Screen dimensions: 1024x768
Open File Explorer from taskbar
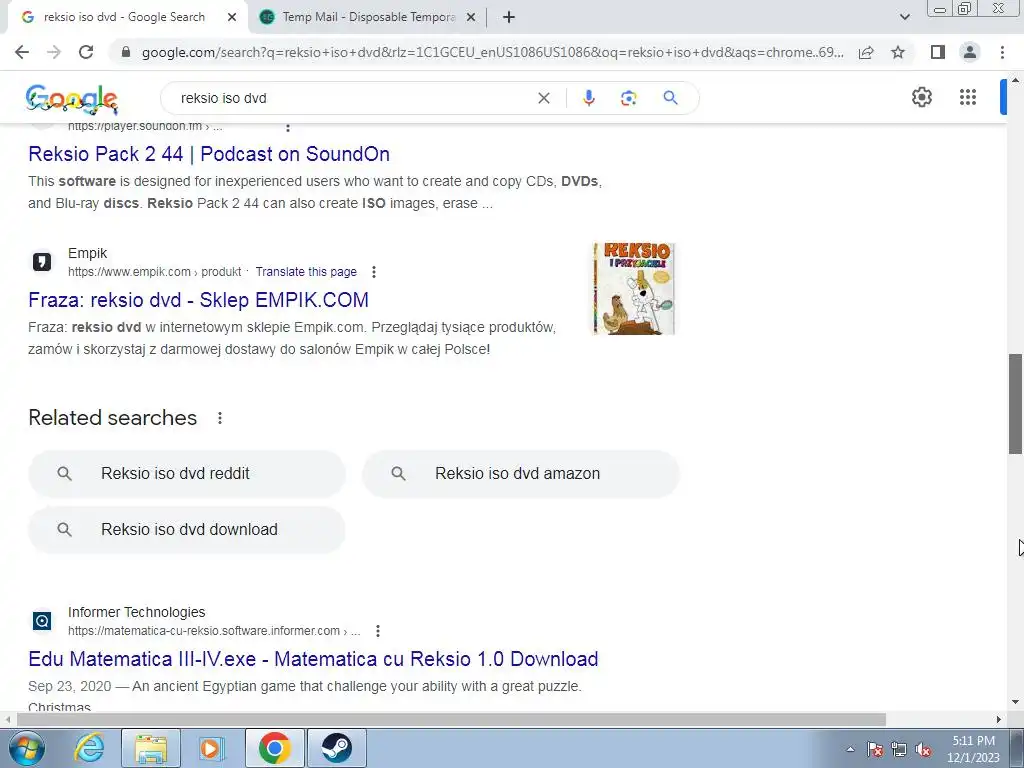151,748
